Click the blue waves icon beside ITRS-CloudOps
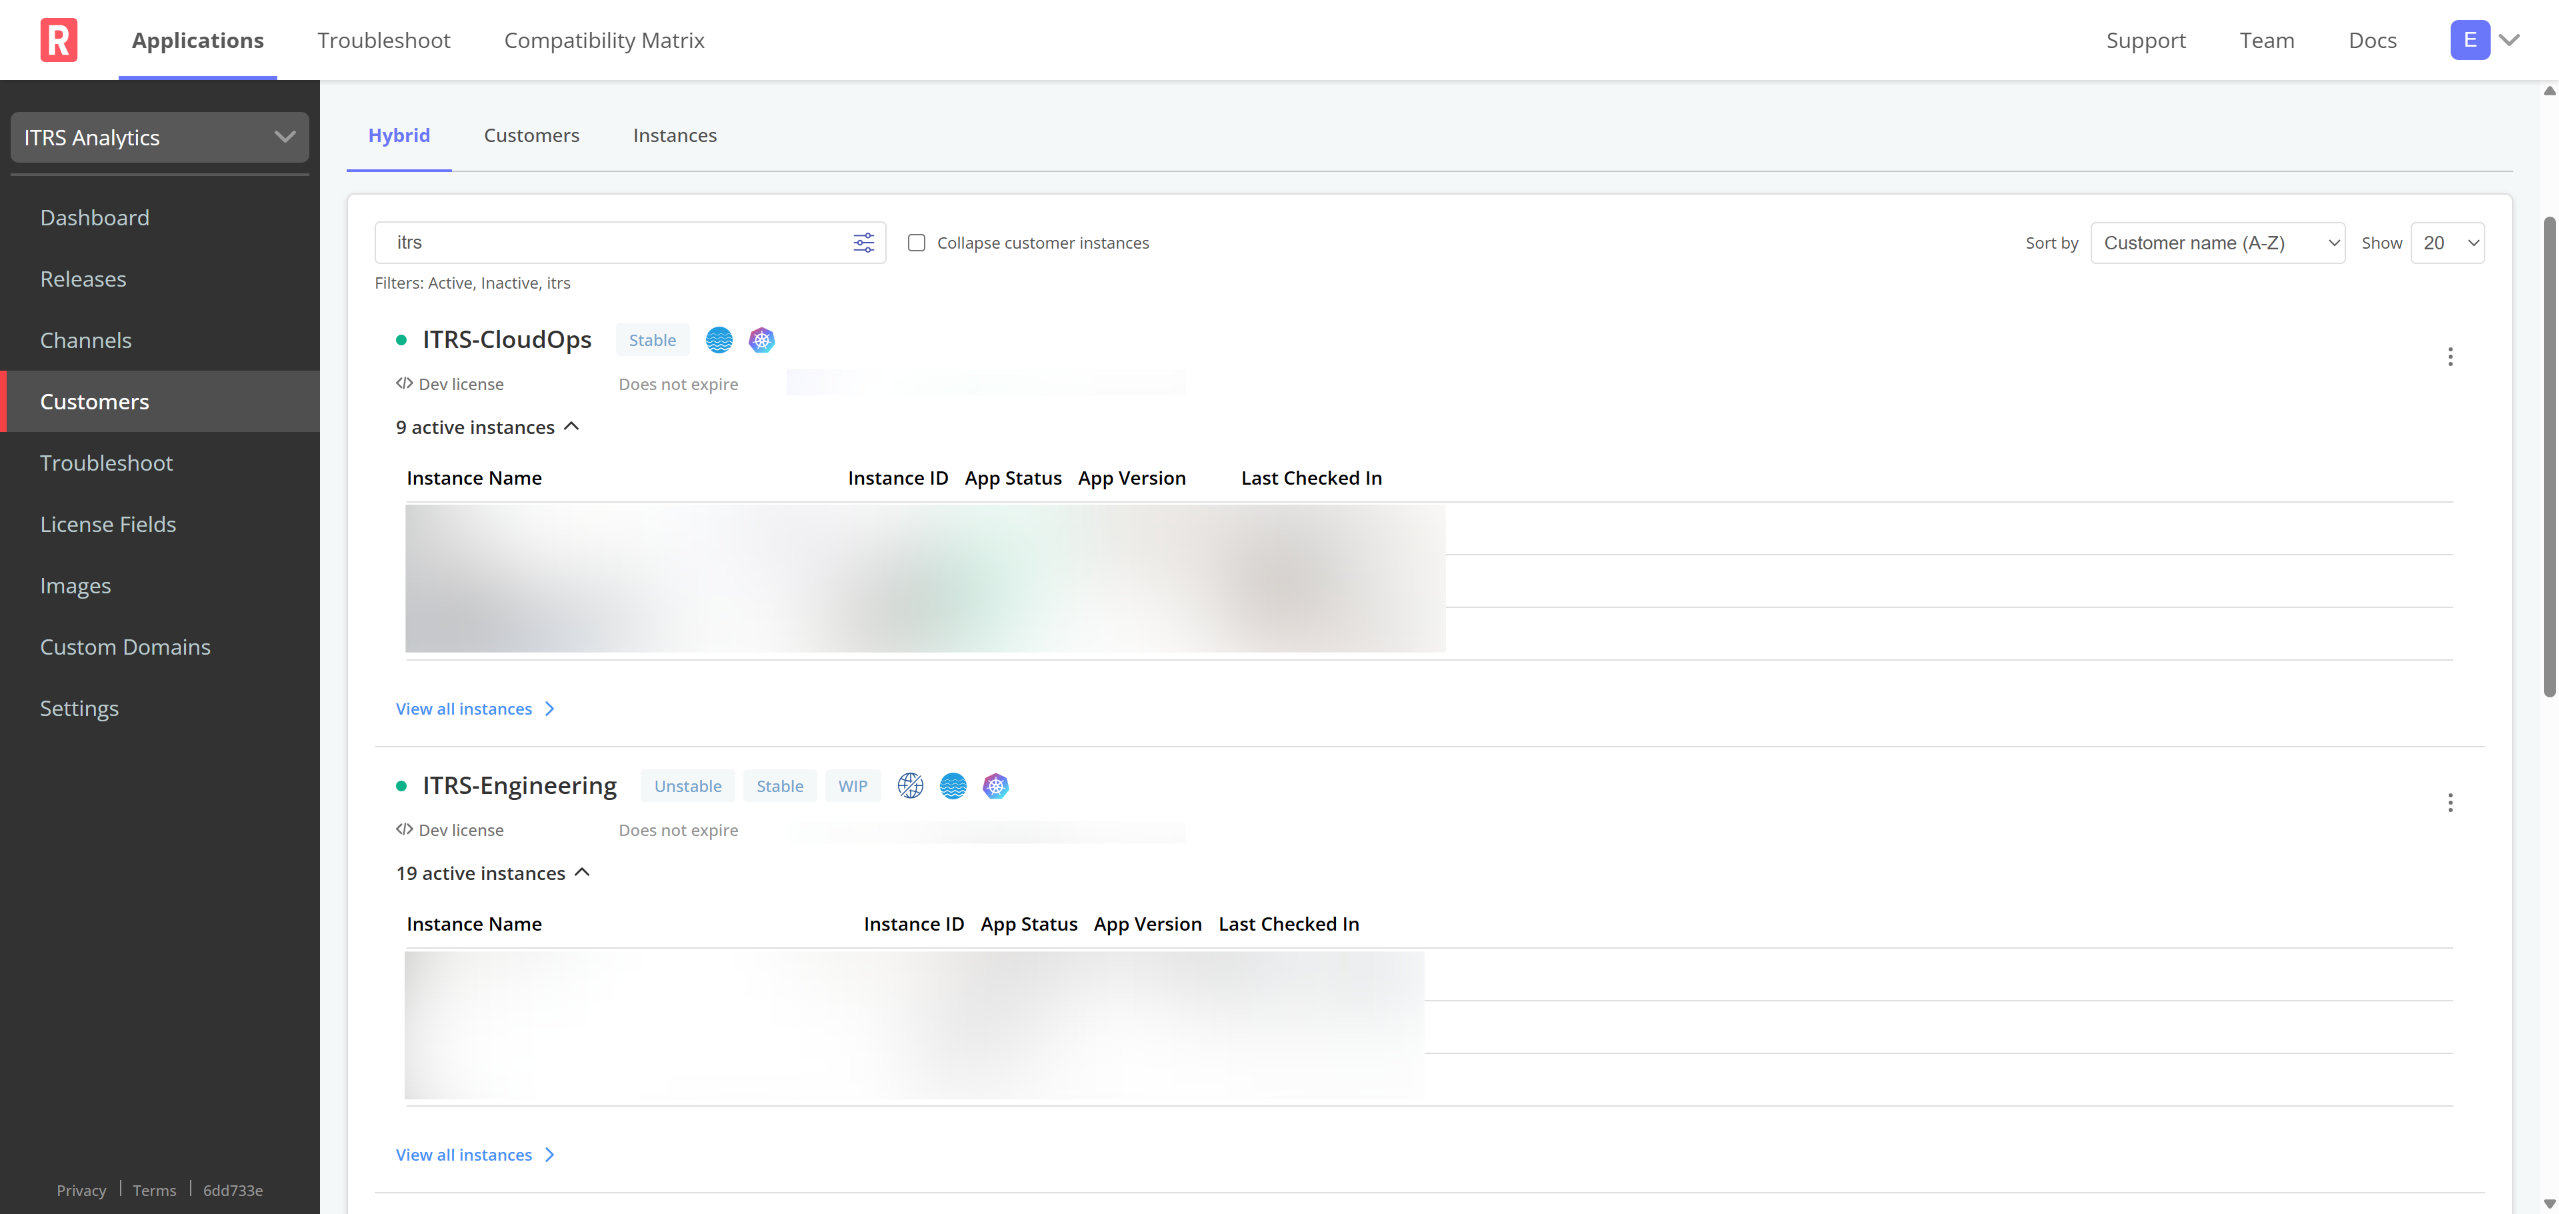The height and width of the screenshot is (1214, 2559). pyautogui.click(x=719, y=340)
